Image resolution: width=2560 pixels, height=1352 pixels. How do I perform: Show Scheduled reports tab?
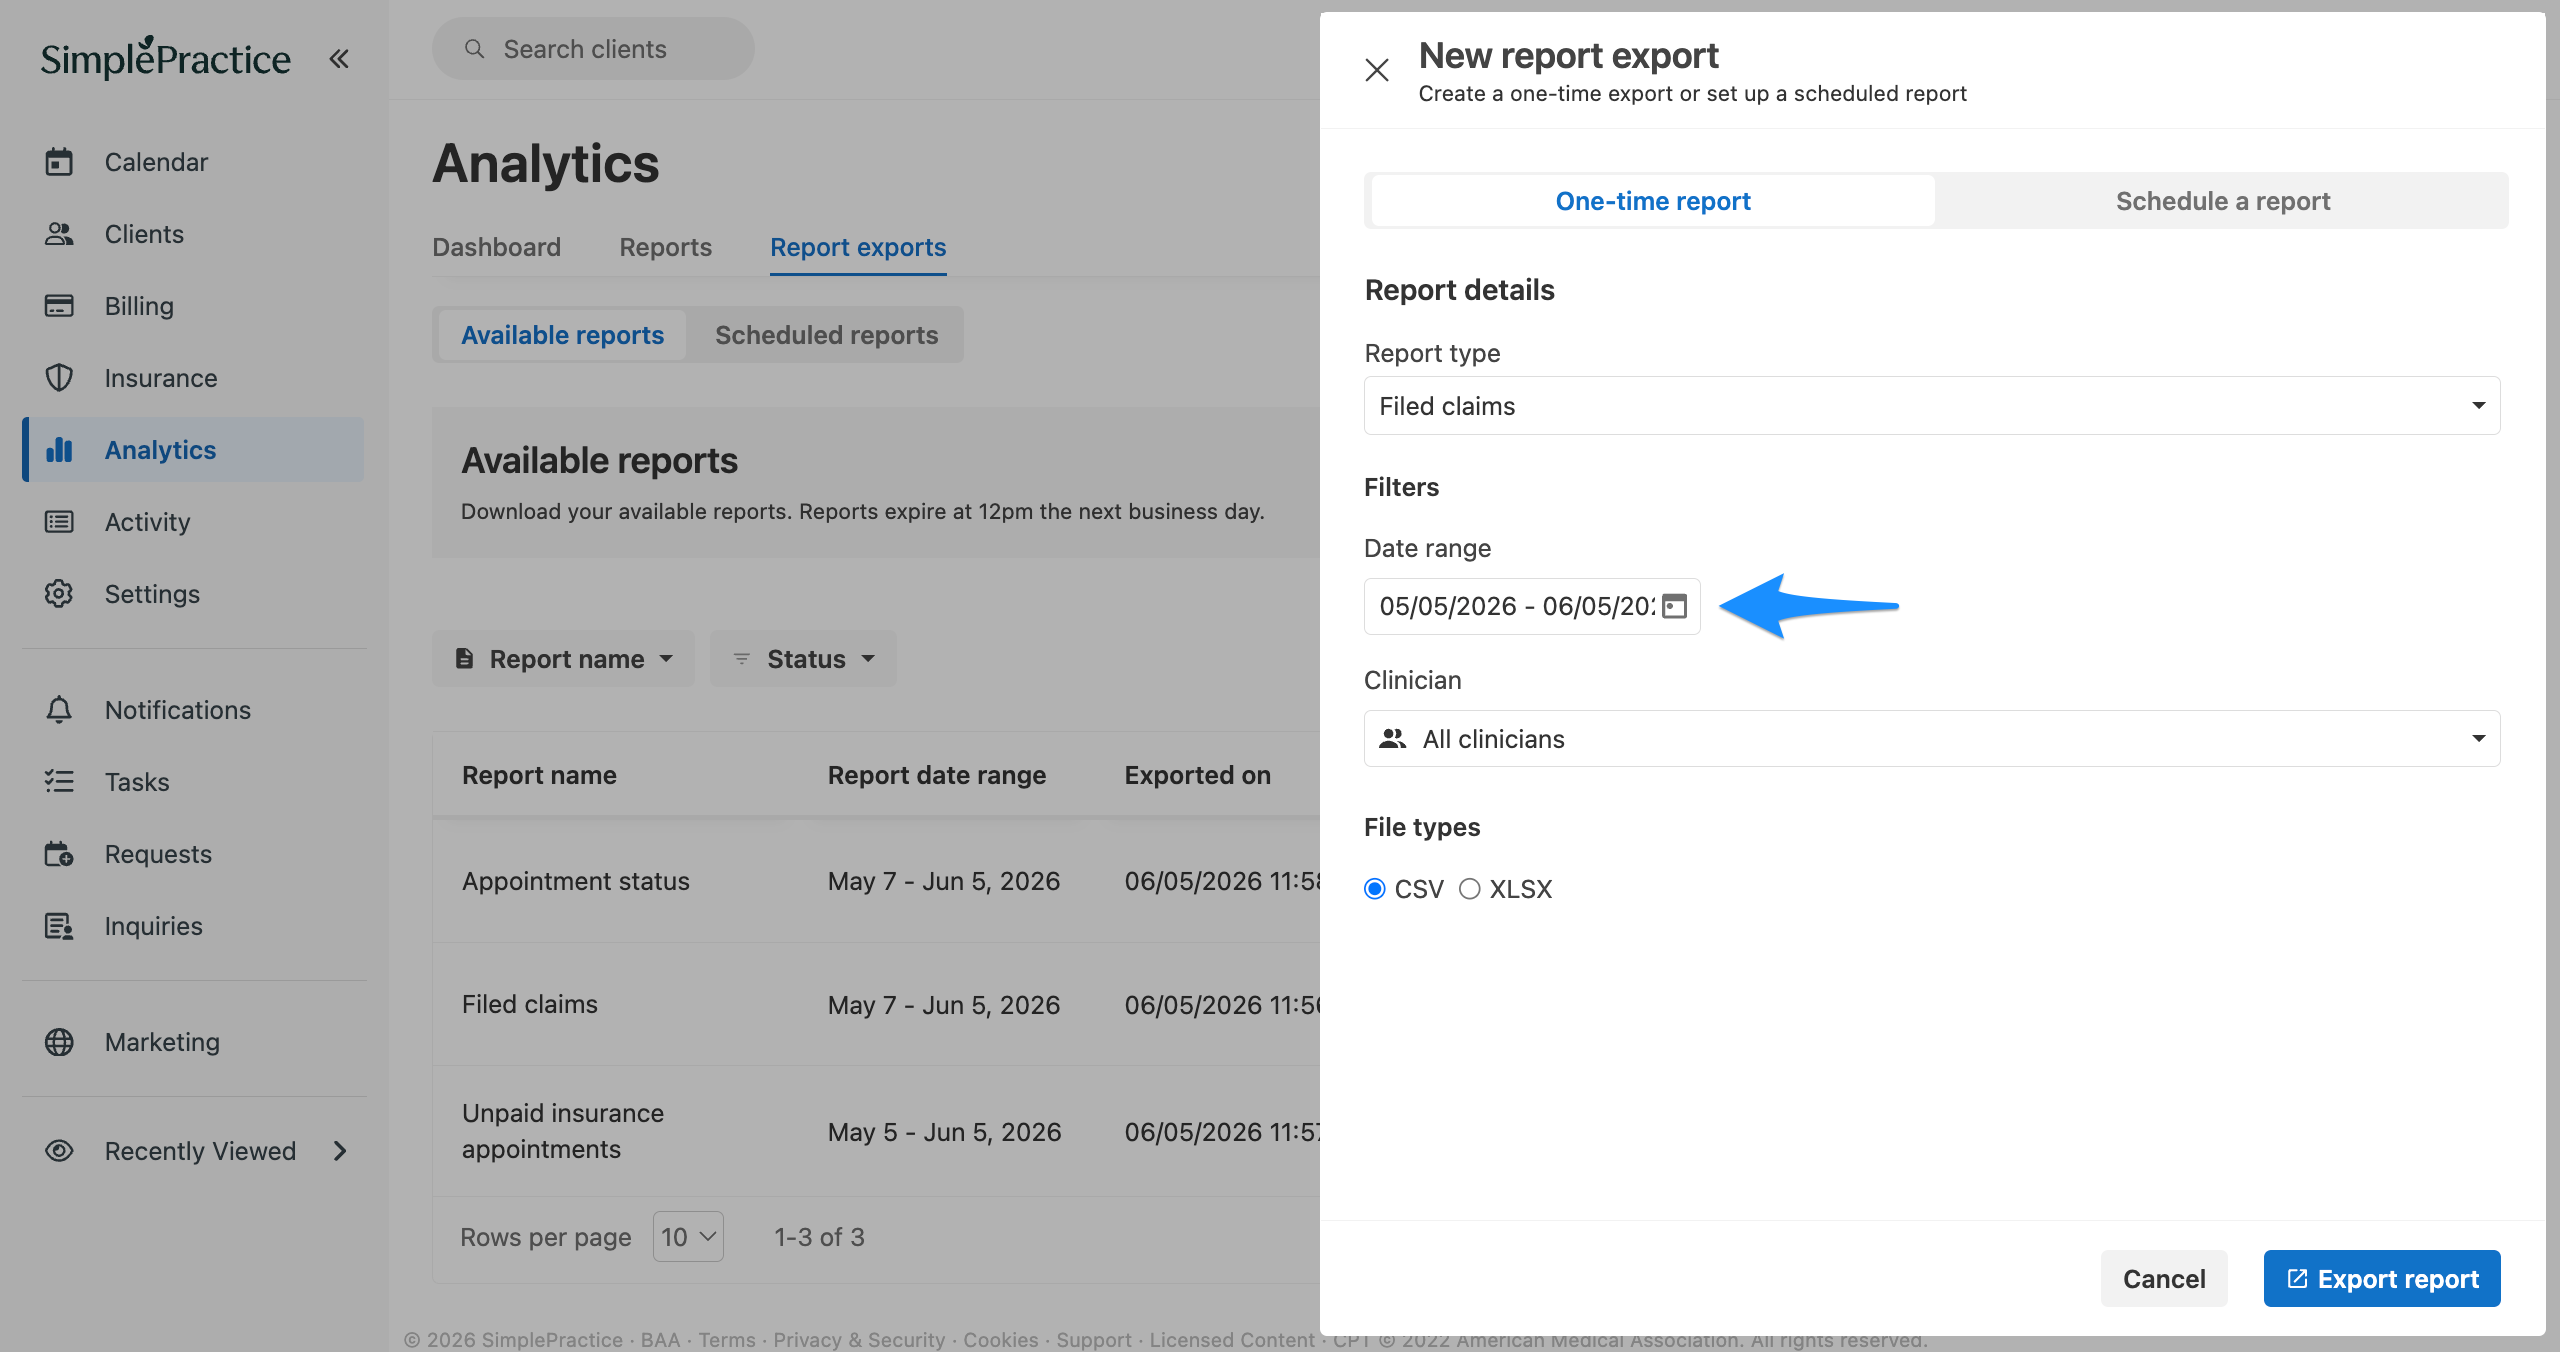tap(826, 335)
